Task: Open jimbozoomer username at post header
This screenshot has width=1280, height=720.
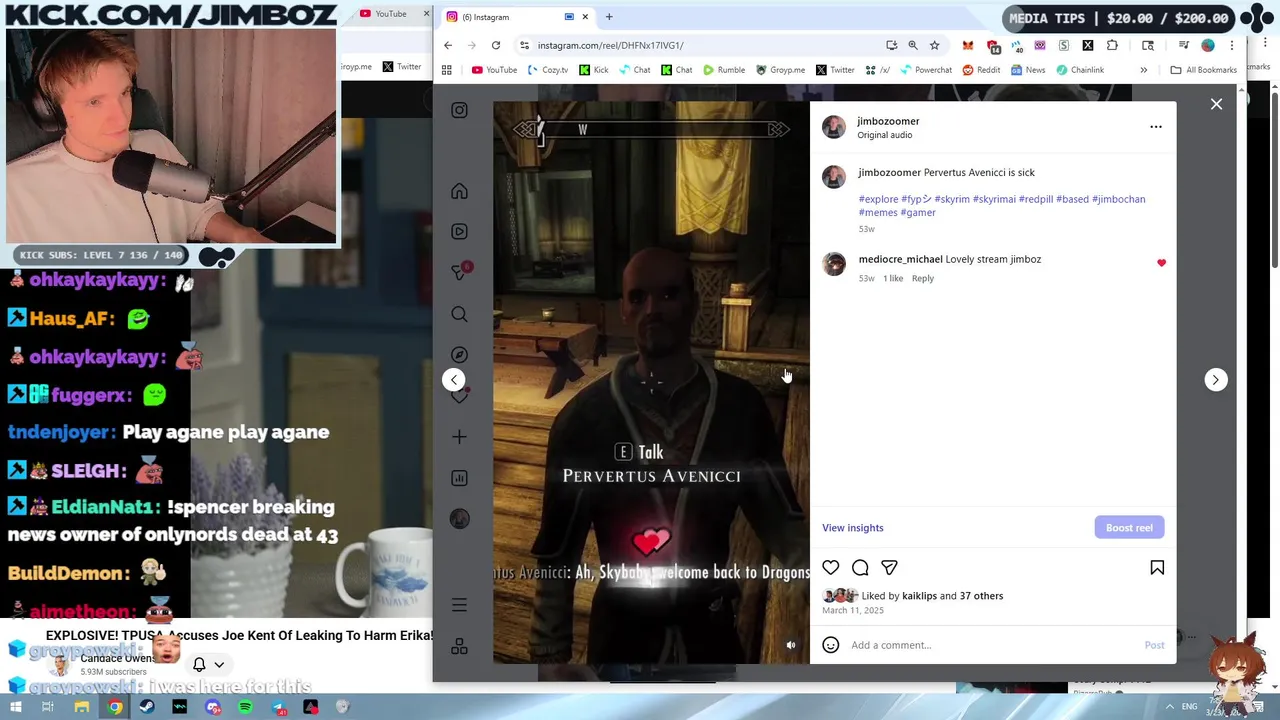Action: coord(888,121)
